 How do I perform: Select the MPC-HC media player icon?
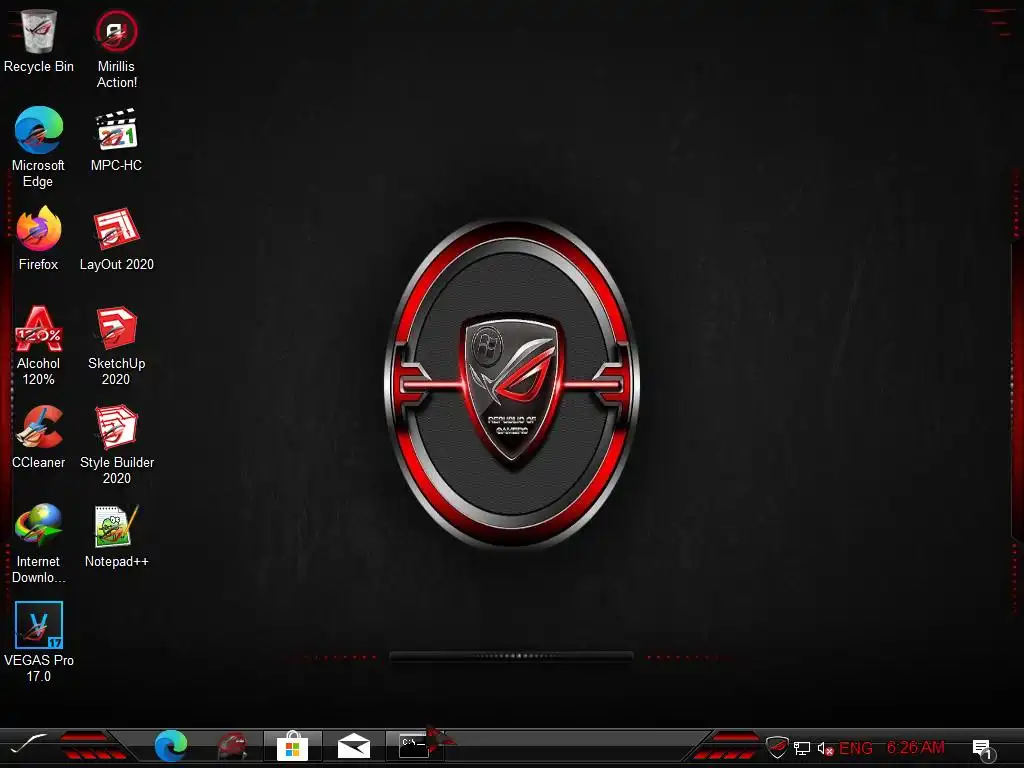click(116, 140)
